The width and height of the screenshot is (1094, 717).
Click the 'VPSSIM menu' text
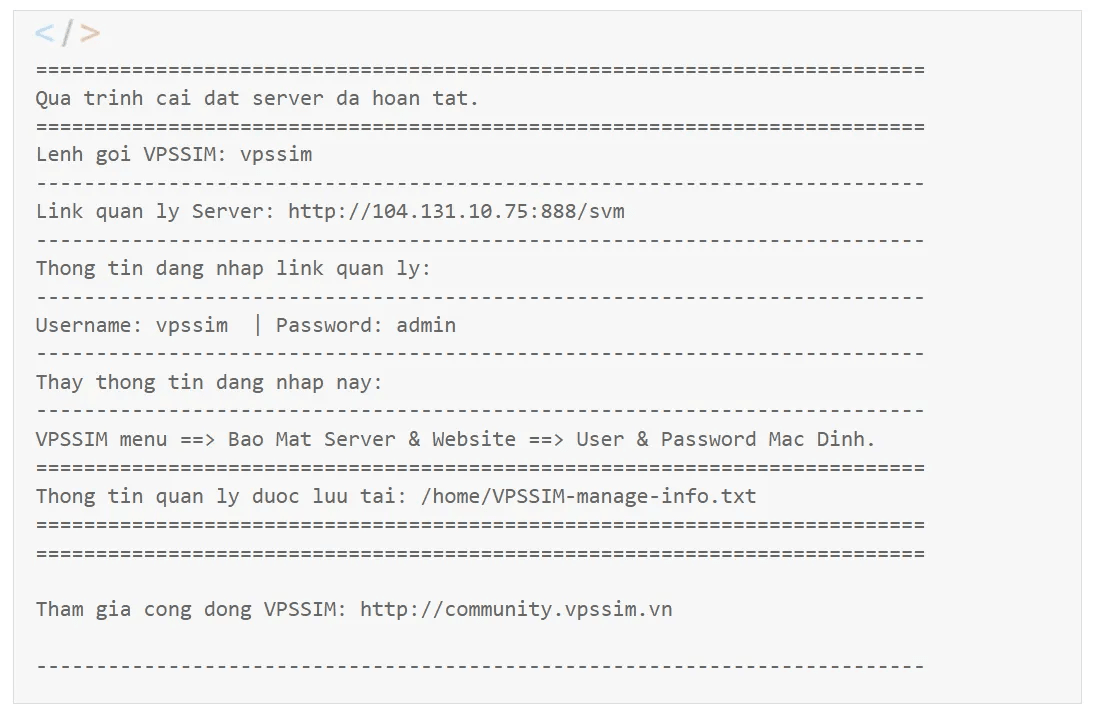(x=101, y=439)
